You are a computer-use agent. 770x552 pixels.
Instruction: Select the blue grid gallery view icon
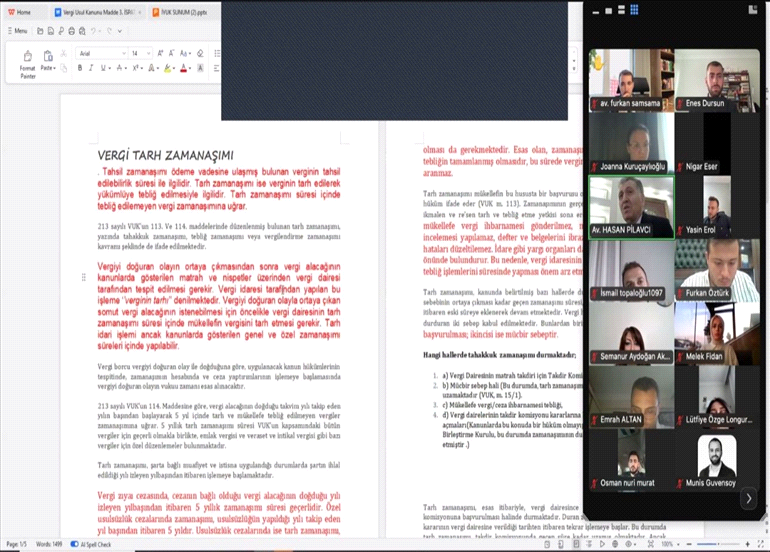634,10
